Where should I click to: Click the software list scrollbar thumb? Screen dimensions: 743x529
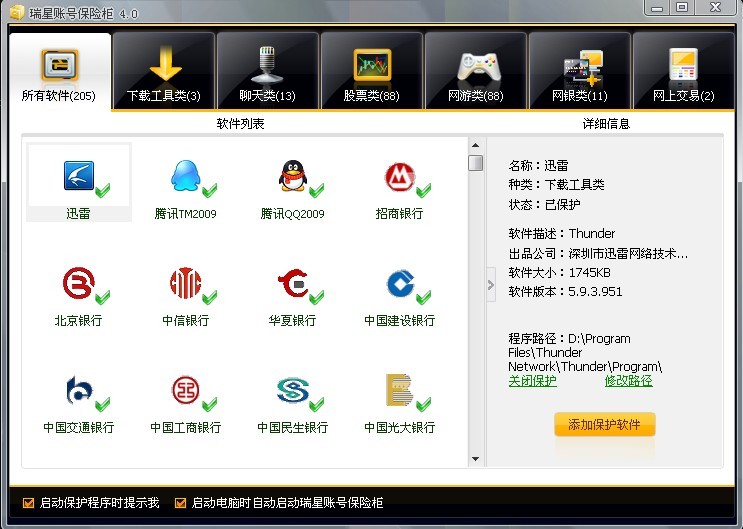[x=475, y=163]
